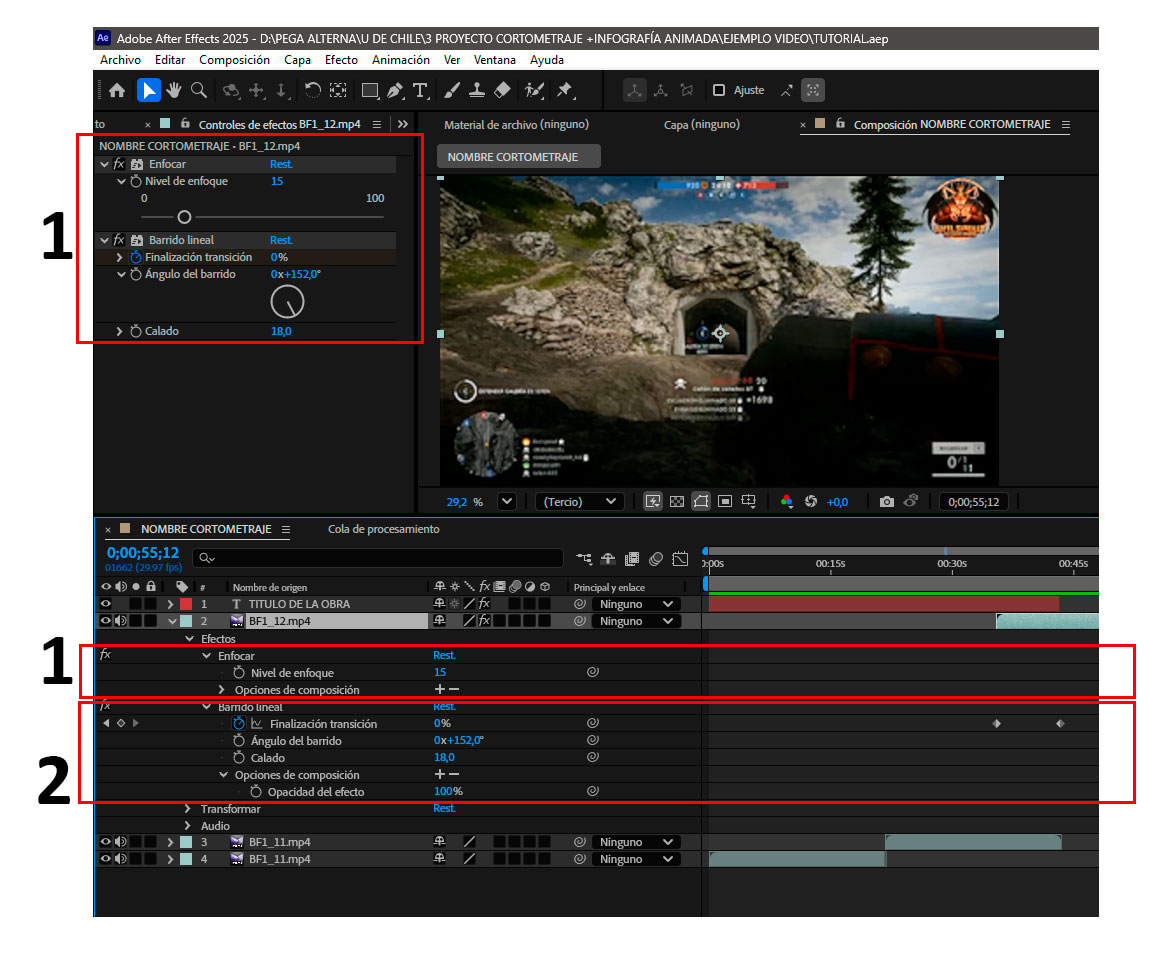Click the NOMBRE CORTOMETRAJE breadcrumb button
The width and height of the screenshot is (1150, 959).
tap(519, 157)
